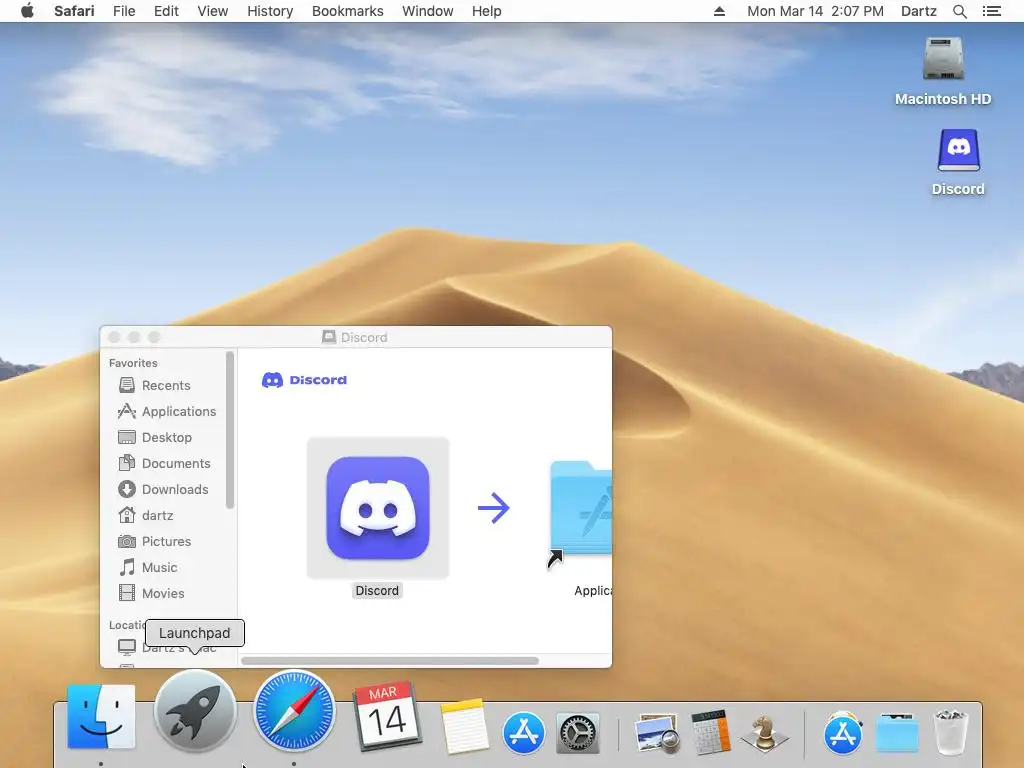Open Applications in Finder sidebar
The width and height of the screenshot is (1024, 768).
click(x=166, y=411)
